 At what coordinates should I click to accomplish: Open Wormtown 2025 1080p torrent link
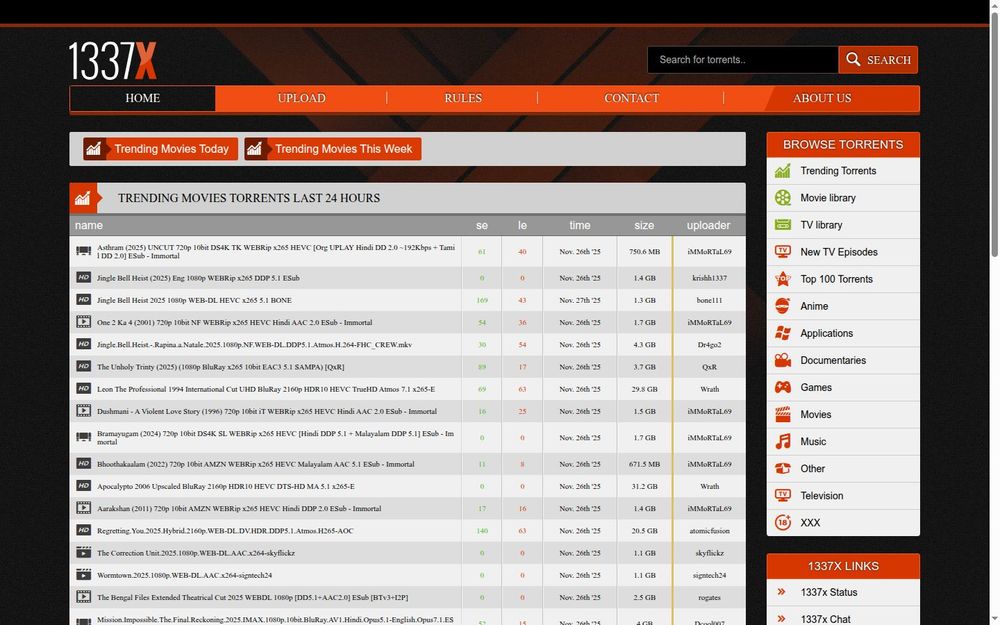[x=184, y=575]
